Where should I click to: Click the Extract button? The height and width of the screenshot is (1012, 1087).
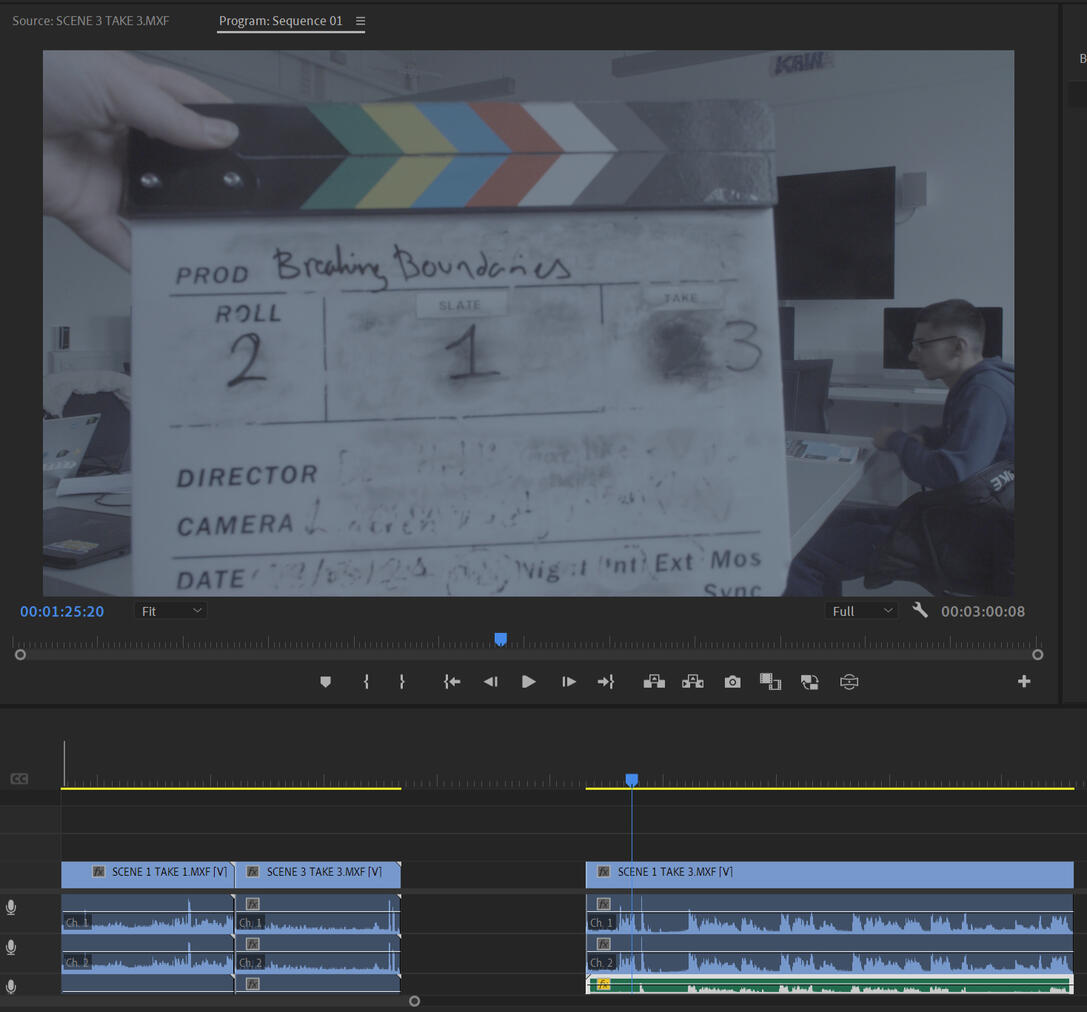[692, 682]
